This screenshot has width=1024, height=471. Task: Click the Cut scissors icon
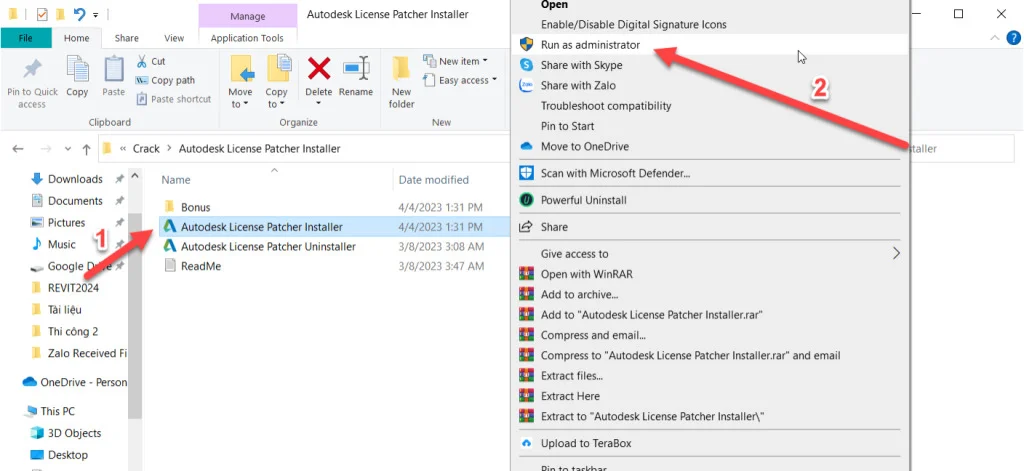tap(142, 61)
